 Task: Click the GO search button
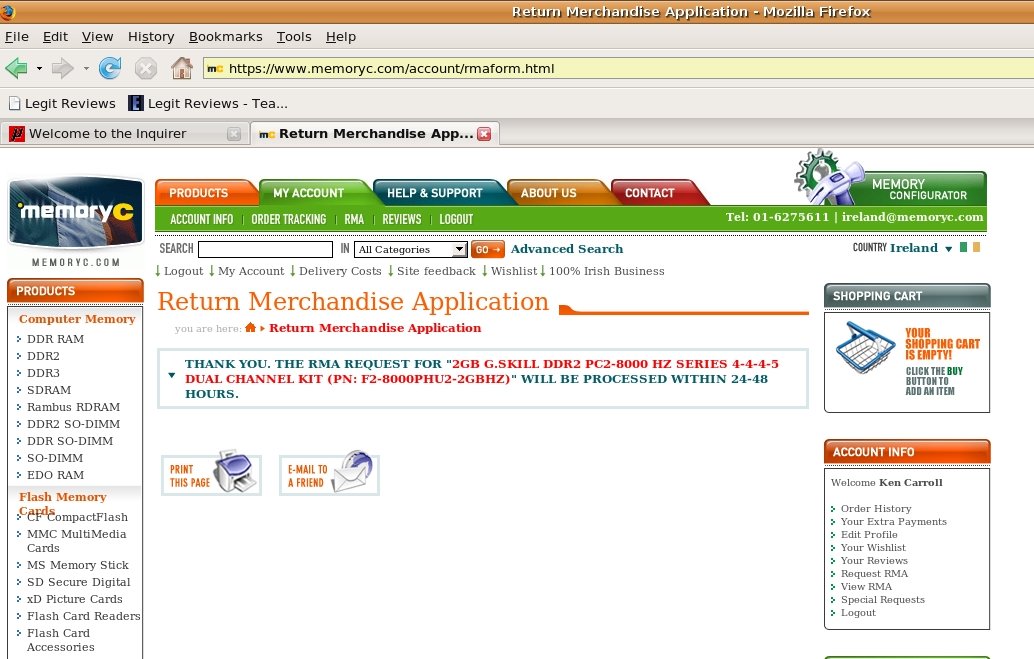(x=487, y=249)
